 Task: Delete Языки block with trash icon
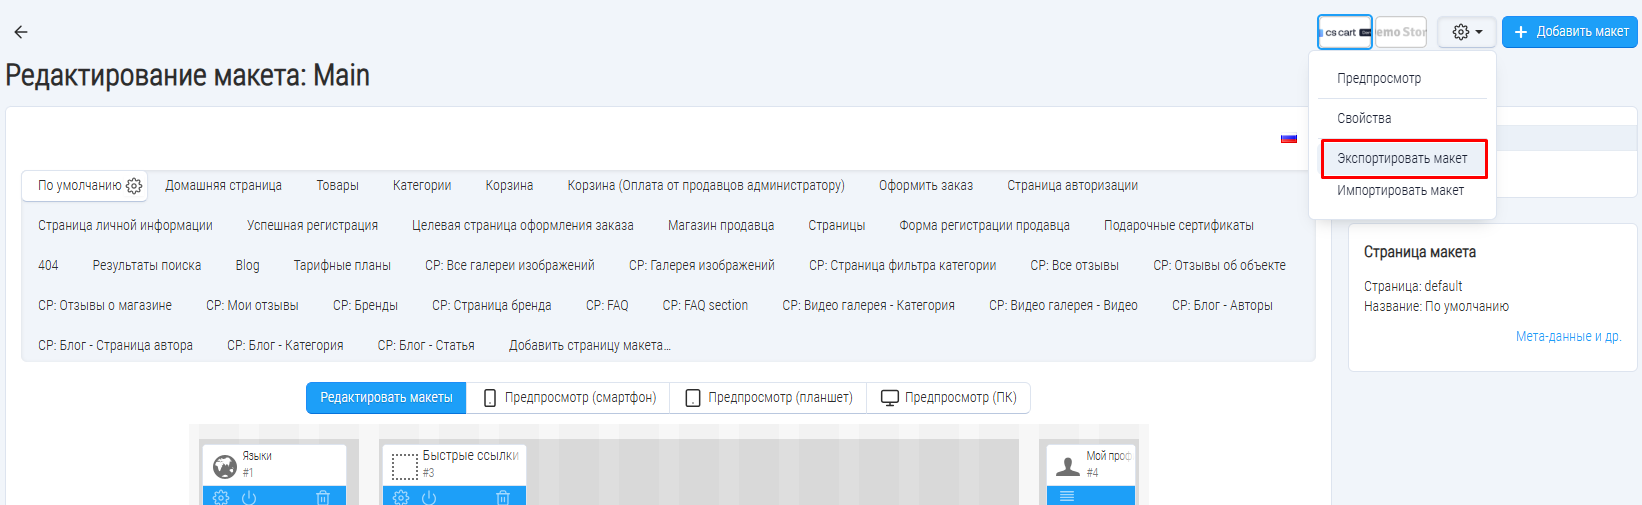pos(323,497)
